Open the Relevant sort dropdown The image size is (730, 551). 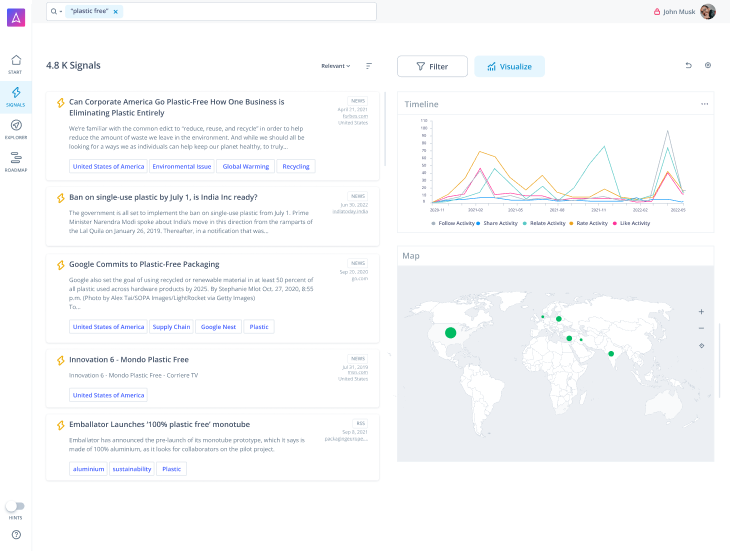click(x=335, y=66)
